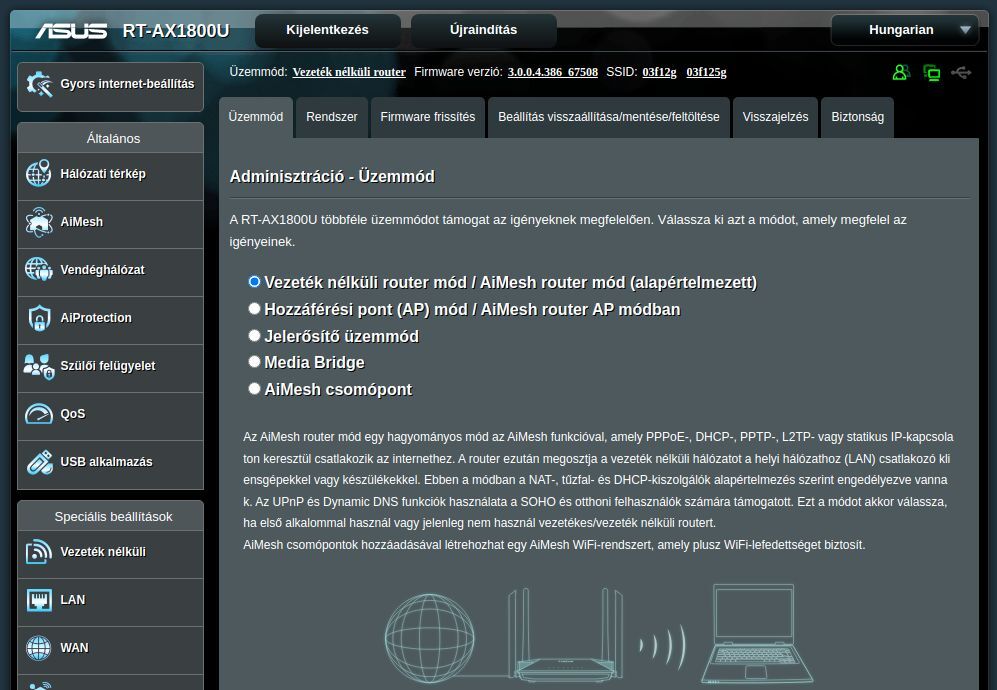Screen dimensions: 997x690
Task: Select AiMesh csomópont radio option
Action: point(254,389)
